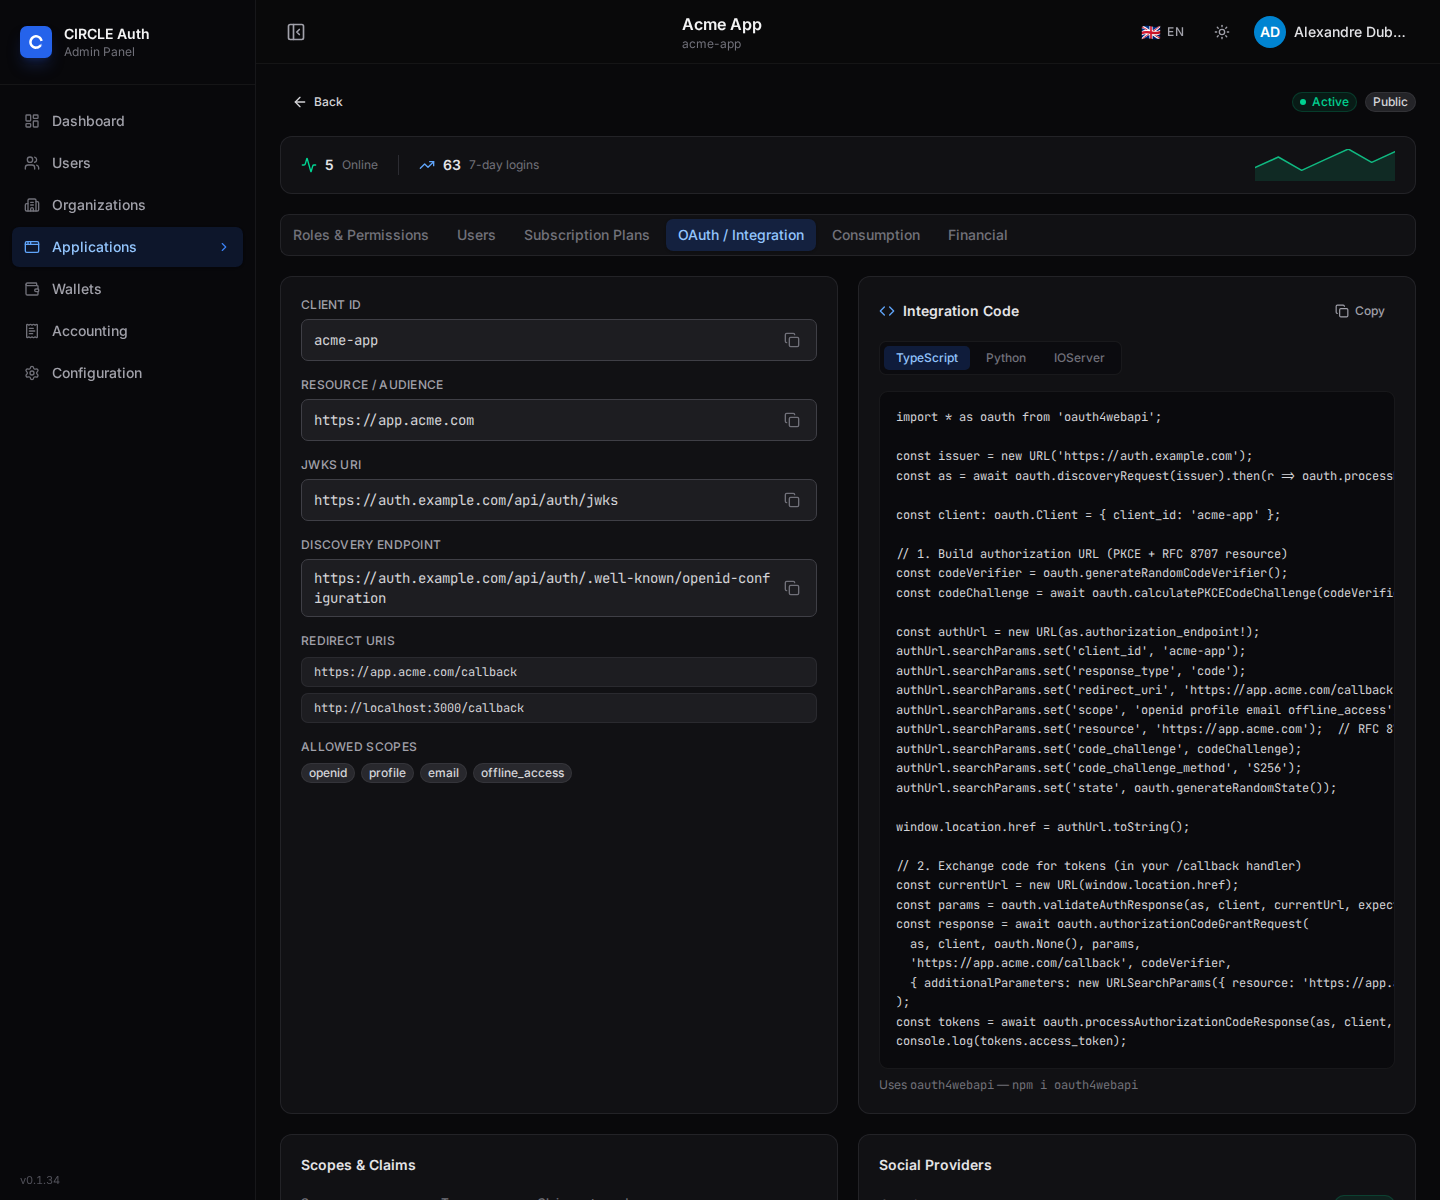Click the profile scope chip
This screenshot has height=1200, width=1440.
[387, 773]
